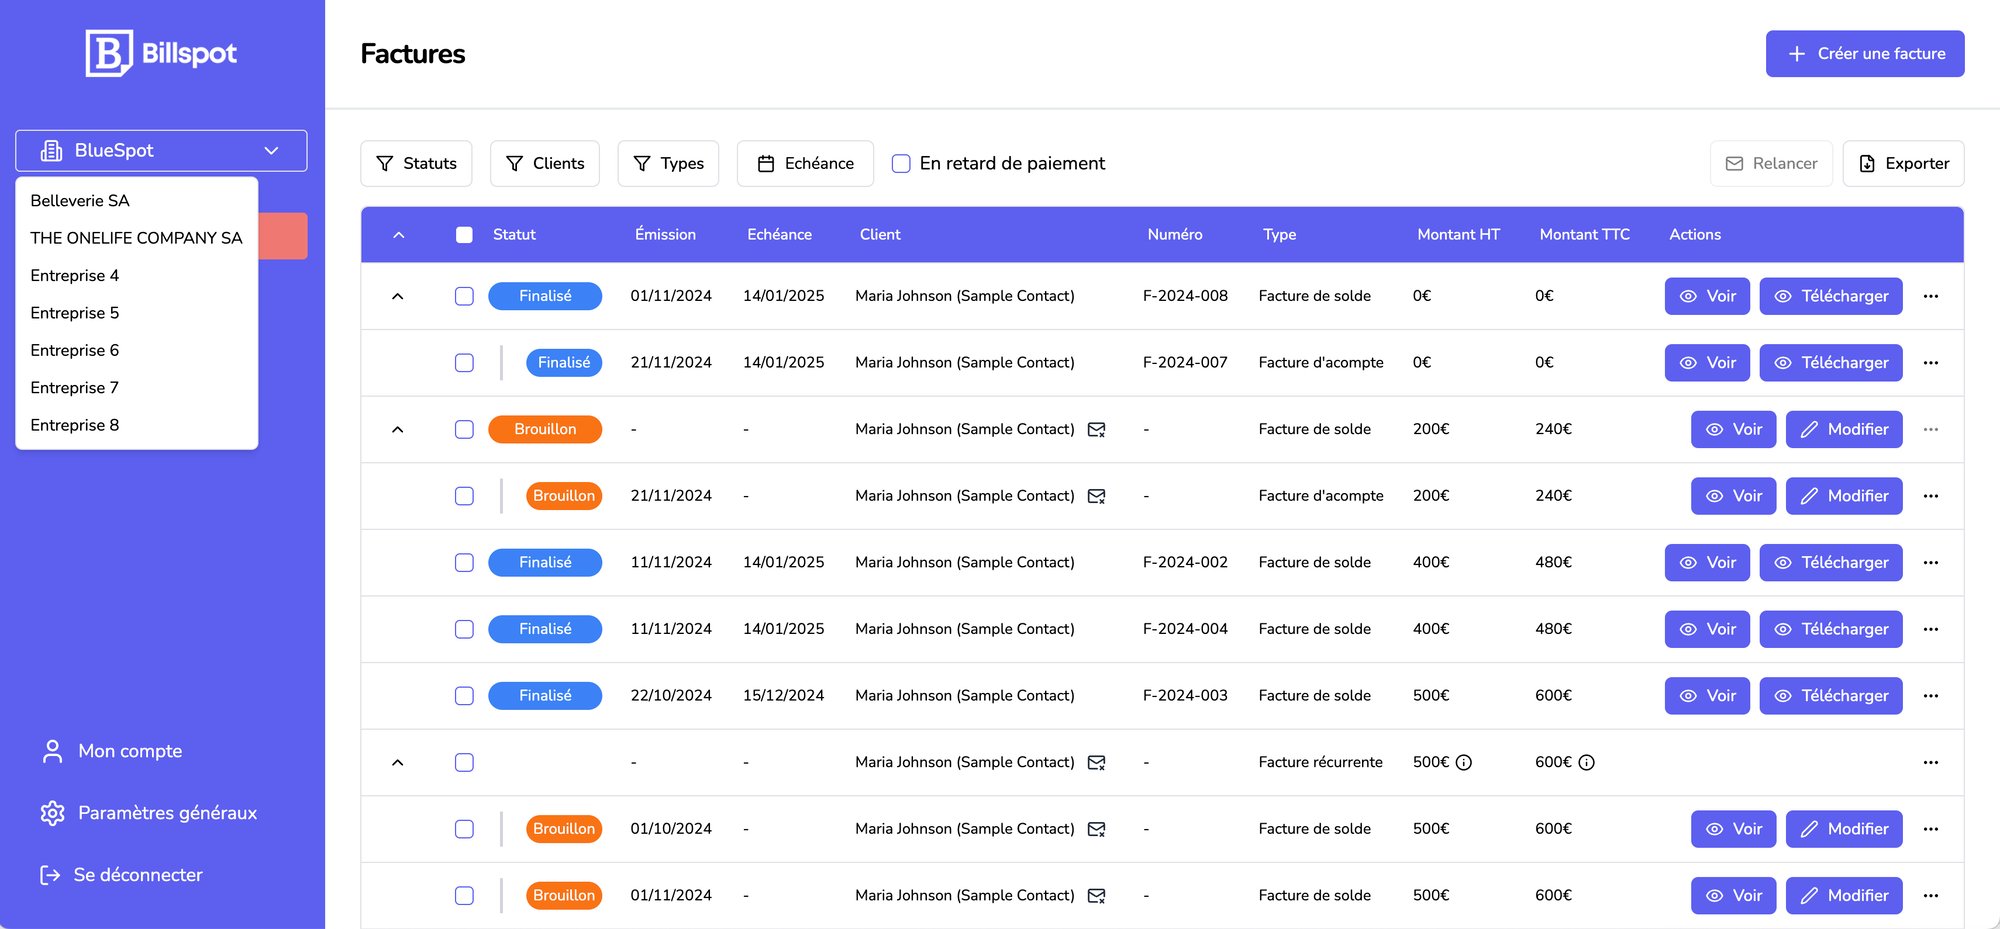2000x929 pixels.
Task: Open more options for 01/10/2024 Brouillon row
Action: pos(1931,829)
